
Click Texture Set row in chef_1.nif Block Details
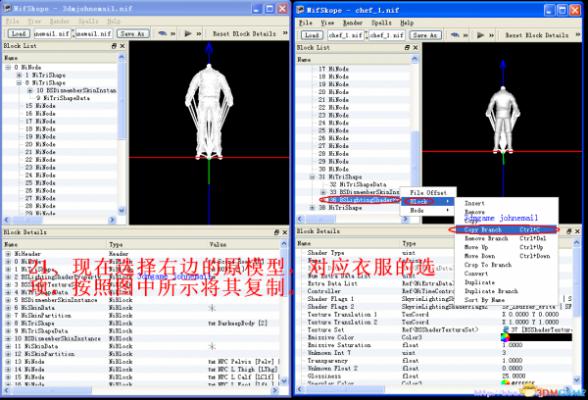[437, 330]
